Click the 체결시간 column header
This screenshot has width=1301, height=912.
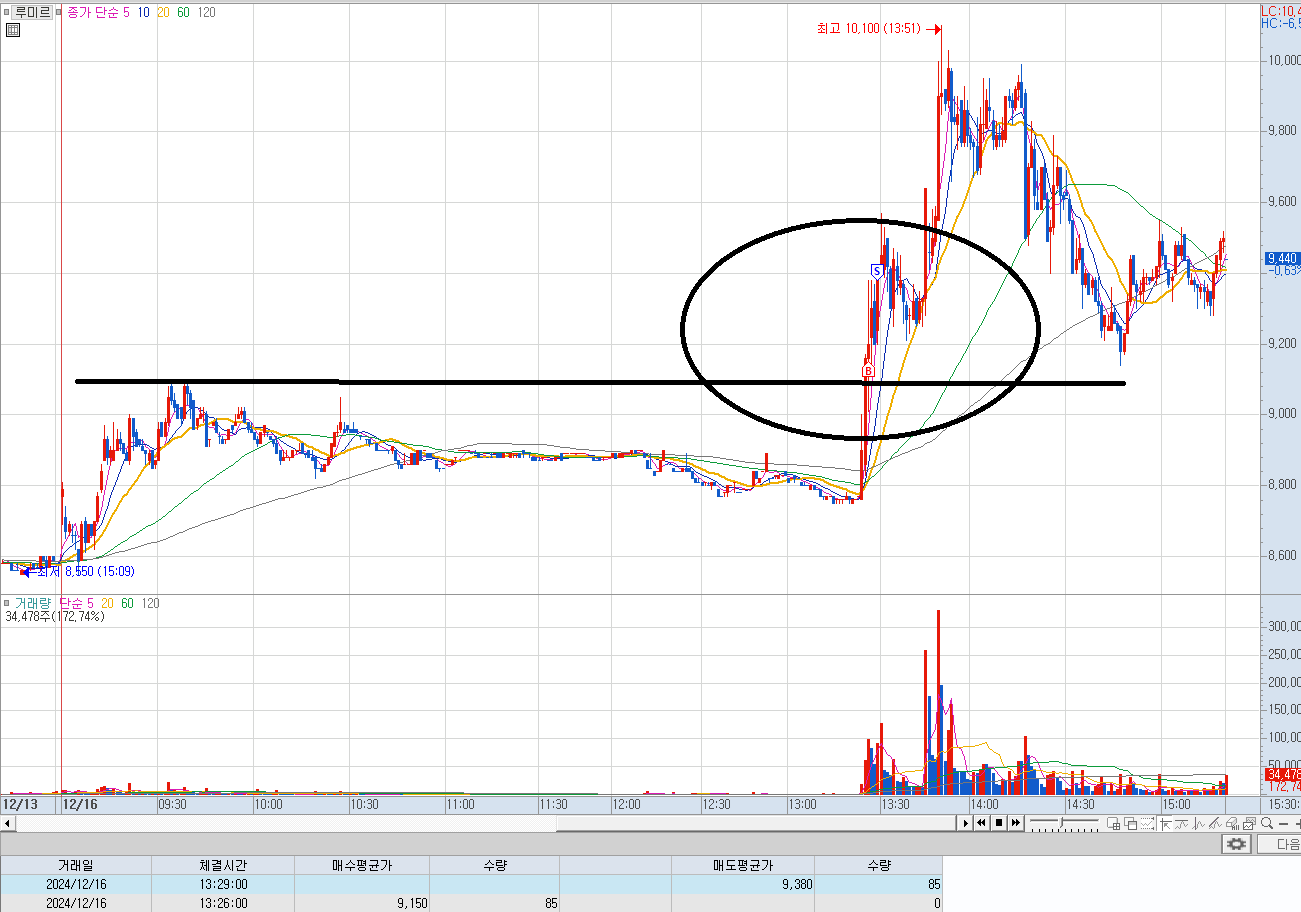[223, 866]
